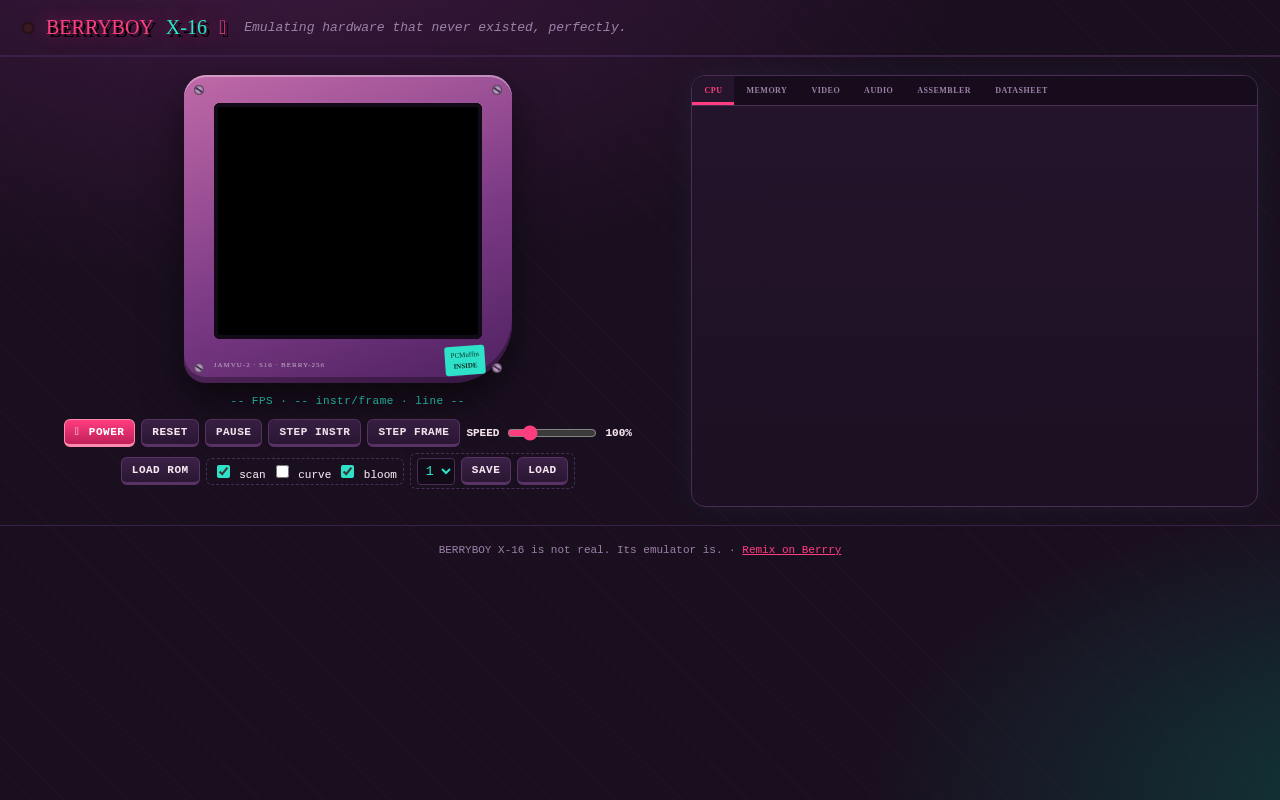This screenshot has width=1280, height=800.
Task: Open the save slot dropdown
Action: [x=436, y=471]
